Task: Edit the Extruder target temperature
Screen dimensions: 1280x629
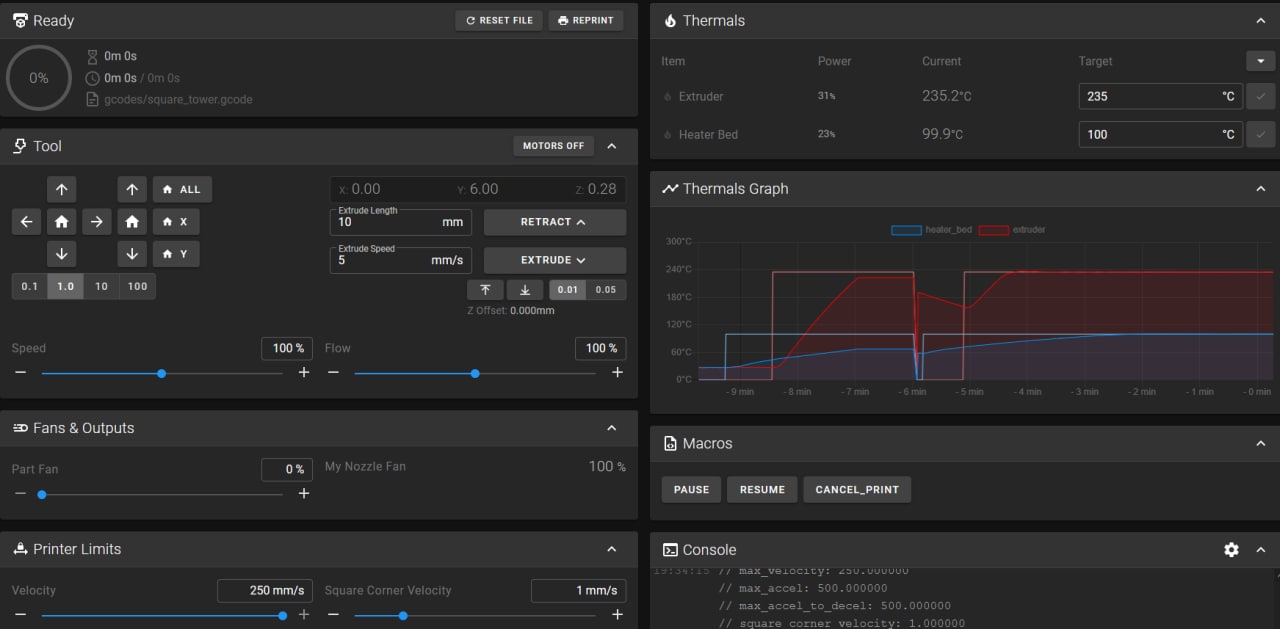Action: (x=1160, y=96)
